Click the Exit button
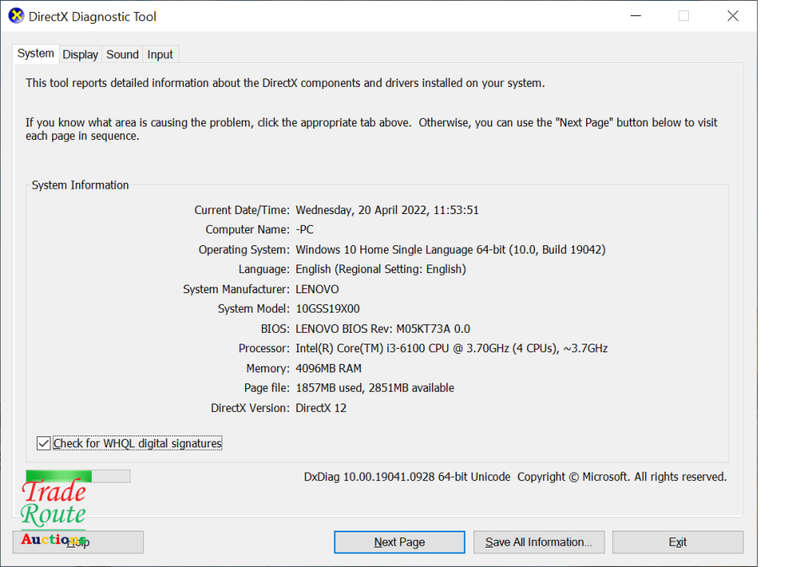 coord(678,542)
